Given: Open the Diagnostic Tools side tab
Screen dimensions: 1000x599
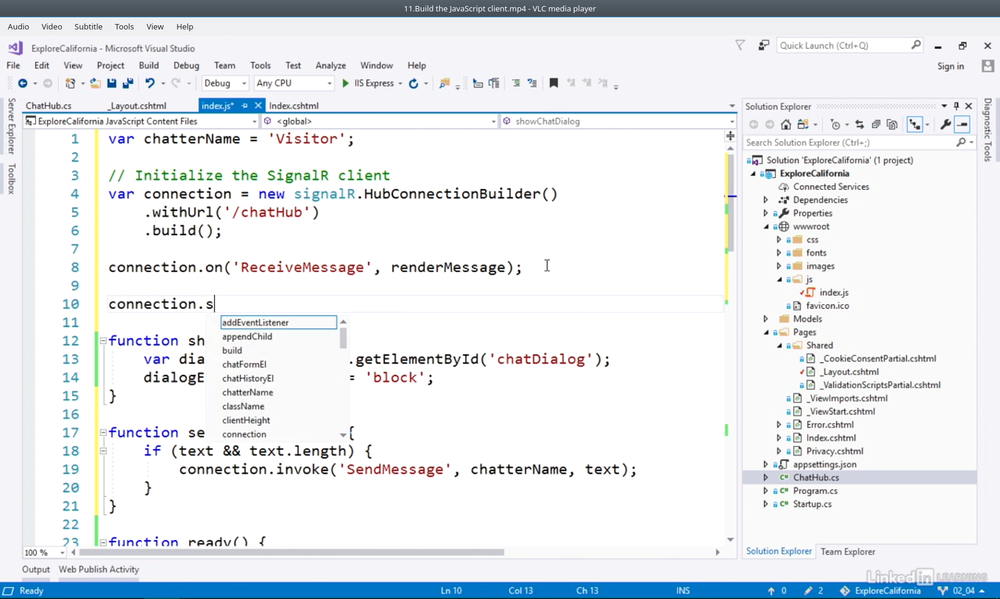Looking at the screenshot, I should click(987, 129).
